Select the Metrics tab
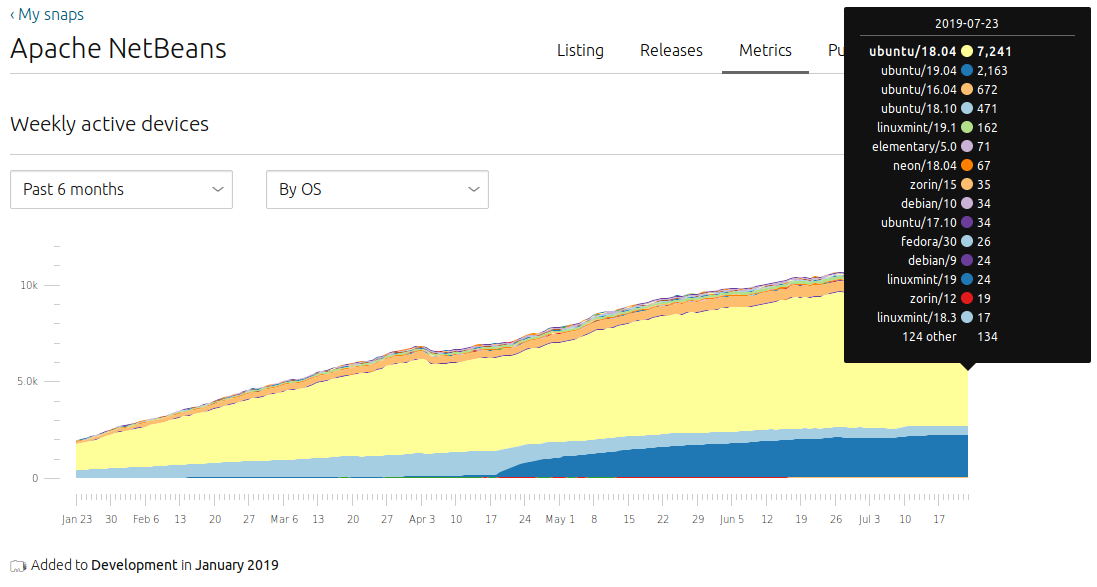 pos(765,51)
